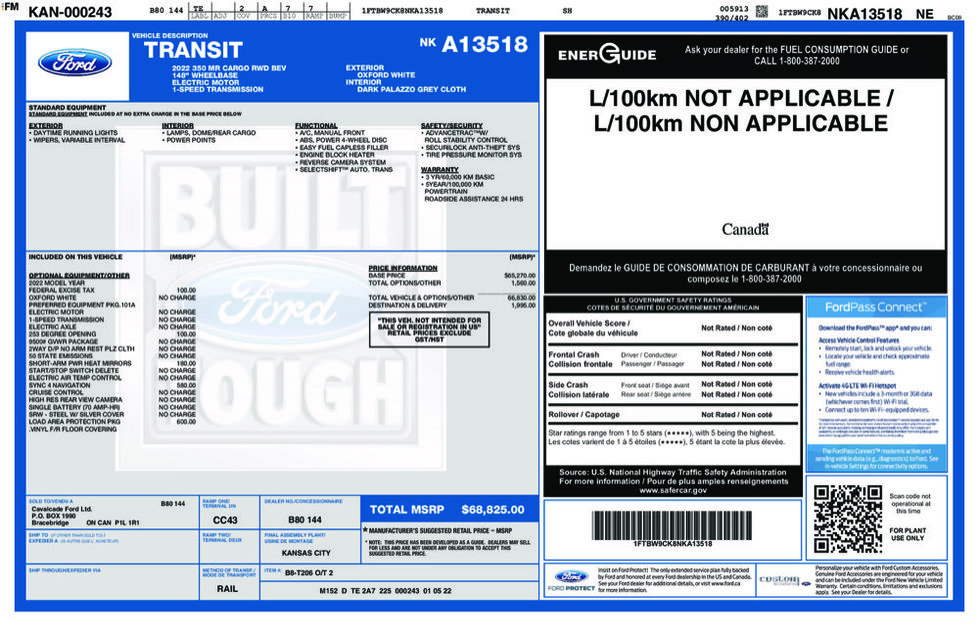Click 'TIRE PRESSURE MONITOR SYS' item
Screen dimensions: 979x633
point(471,155)
